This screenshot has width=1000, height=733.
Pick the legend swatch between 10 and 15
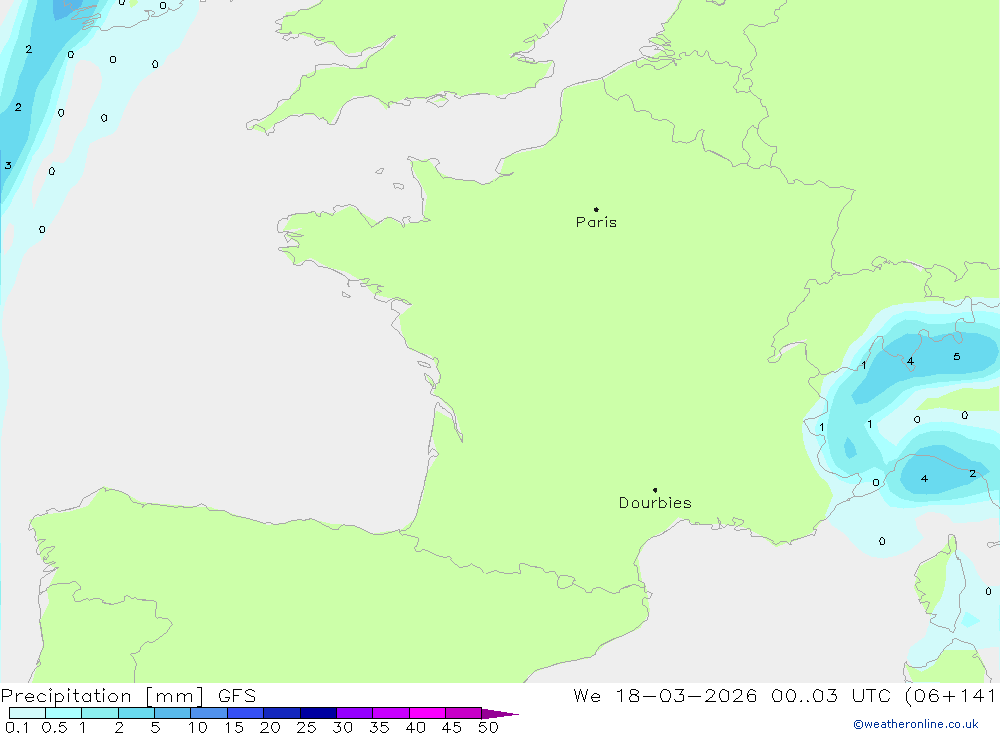[209, 713]
